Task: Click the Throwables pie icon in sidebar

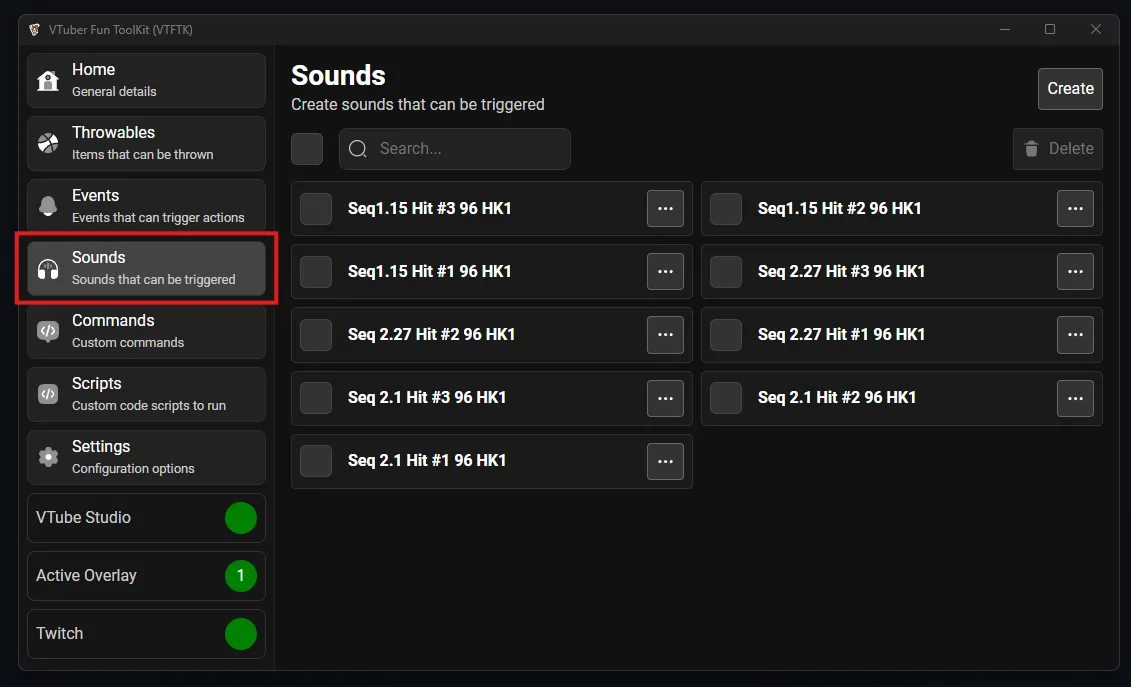Action: (48, 142)
